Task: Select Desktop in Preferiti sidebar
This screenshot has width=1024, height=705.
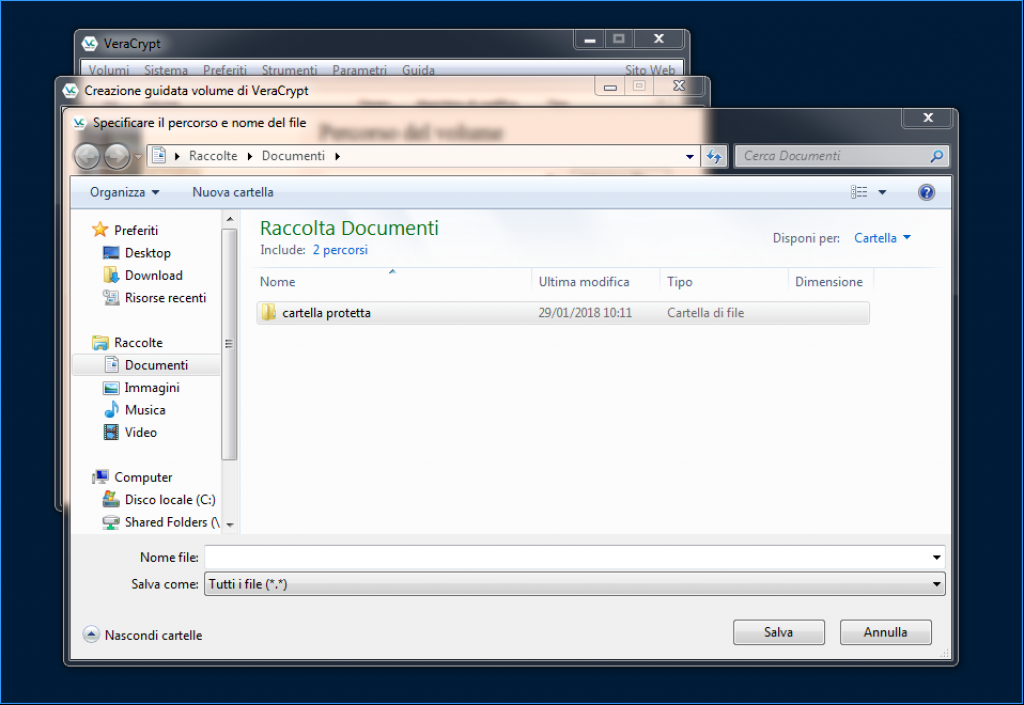Action: [x=147, y=253]
